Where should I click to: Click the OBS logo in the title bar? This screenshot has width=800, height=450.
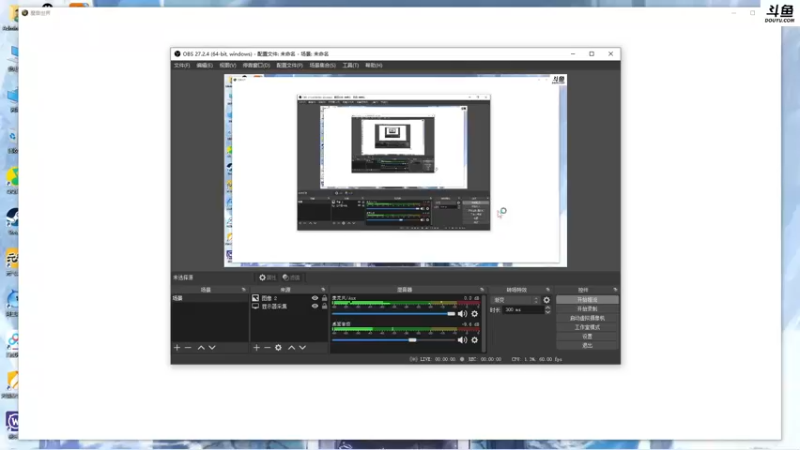[177, 54]
